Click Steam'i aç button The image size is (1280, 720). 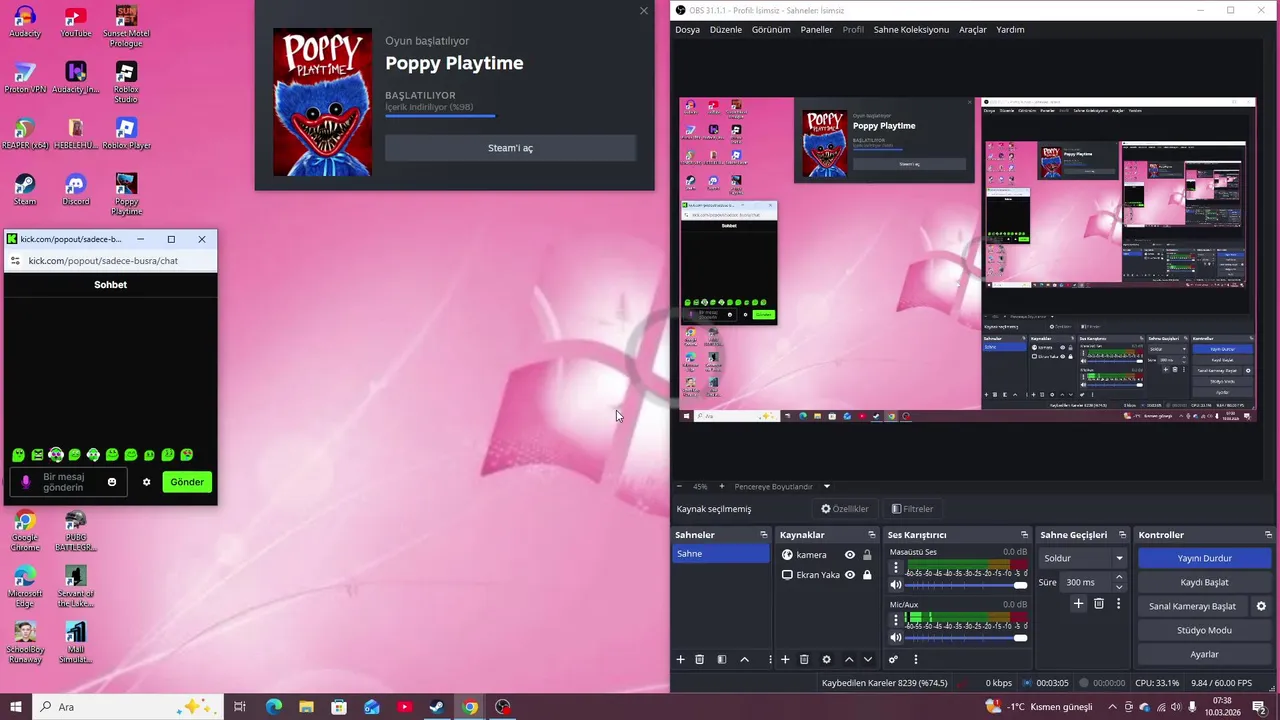(x=510, y=148)
